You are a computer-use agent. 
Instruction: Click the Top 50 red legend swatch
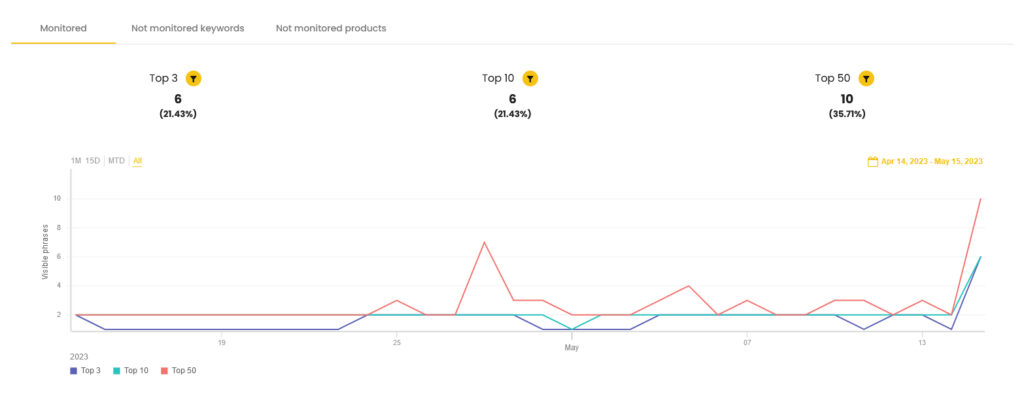pyautogui.click(x=163, y=371)
